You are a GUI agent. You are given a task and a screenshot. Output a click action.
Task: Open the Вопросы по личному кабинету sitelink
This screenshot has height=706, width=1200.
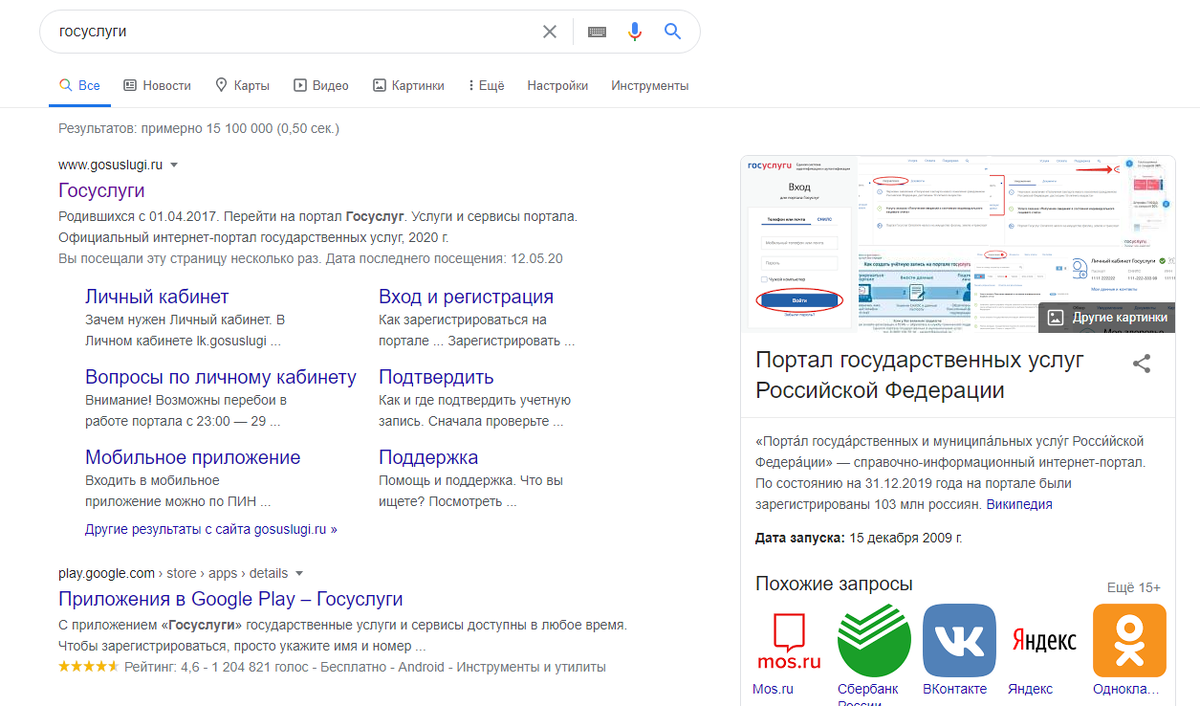click(x=221, y=377)
